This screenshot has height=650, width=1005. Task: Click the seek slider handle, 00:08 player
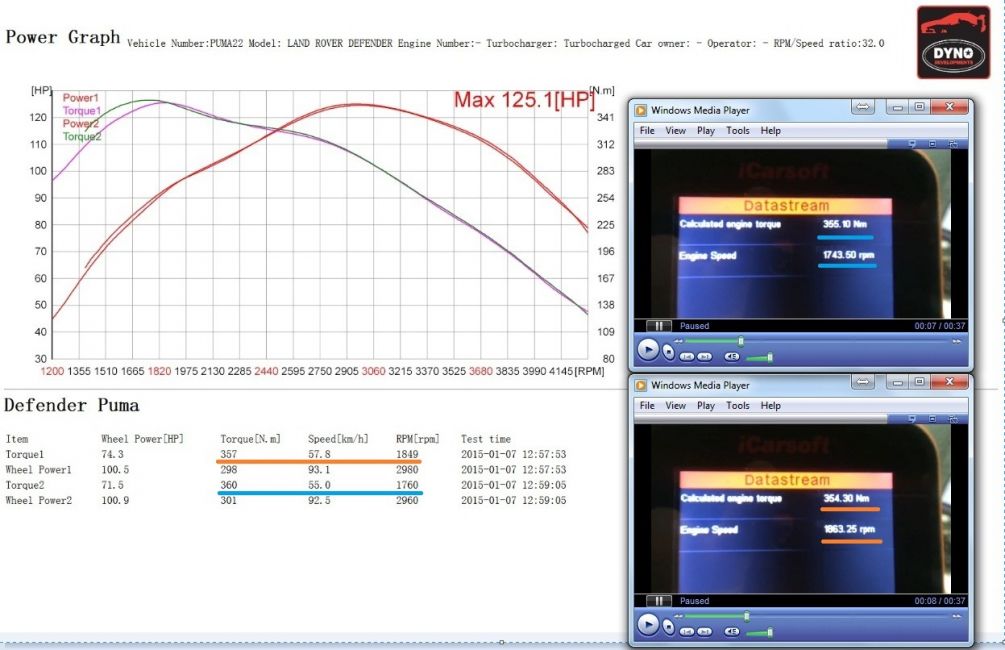point(746,616)
